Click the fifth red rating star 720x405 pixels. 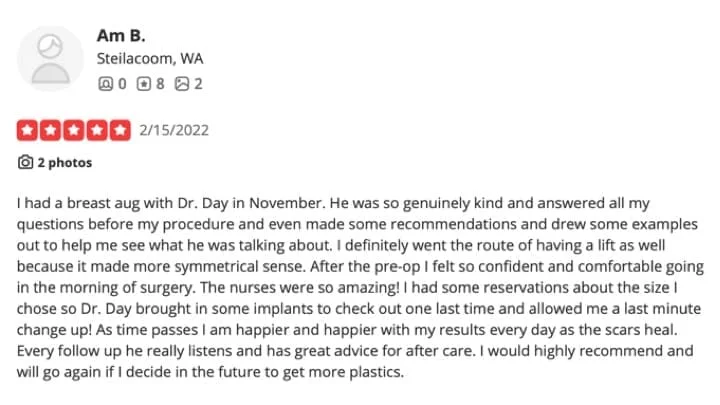(x=119, y=130)
